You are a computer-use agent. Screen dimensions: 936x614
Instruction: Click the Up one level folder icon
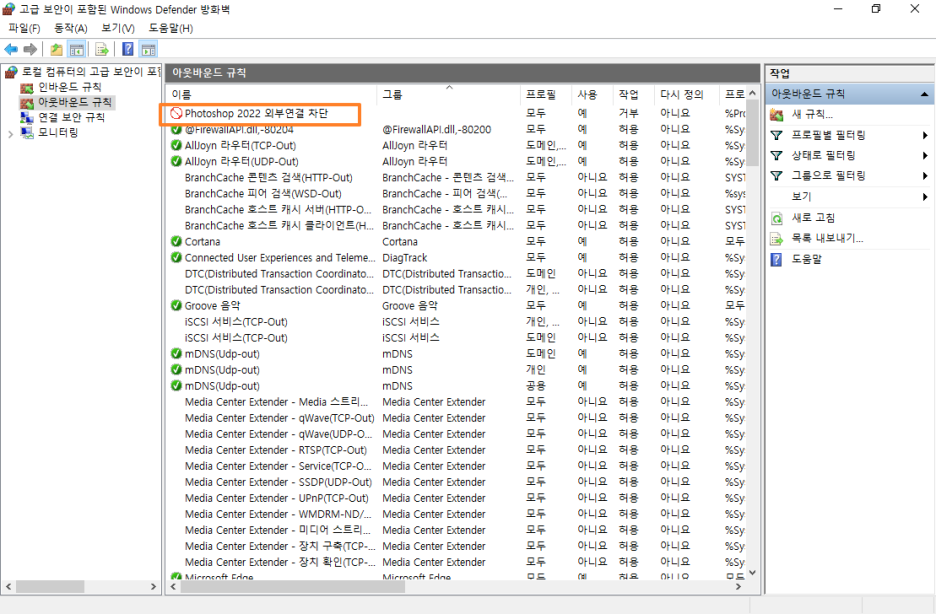(56, 50)
